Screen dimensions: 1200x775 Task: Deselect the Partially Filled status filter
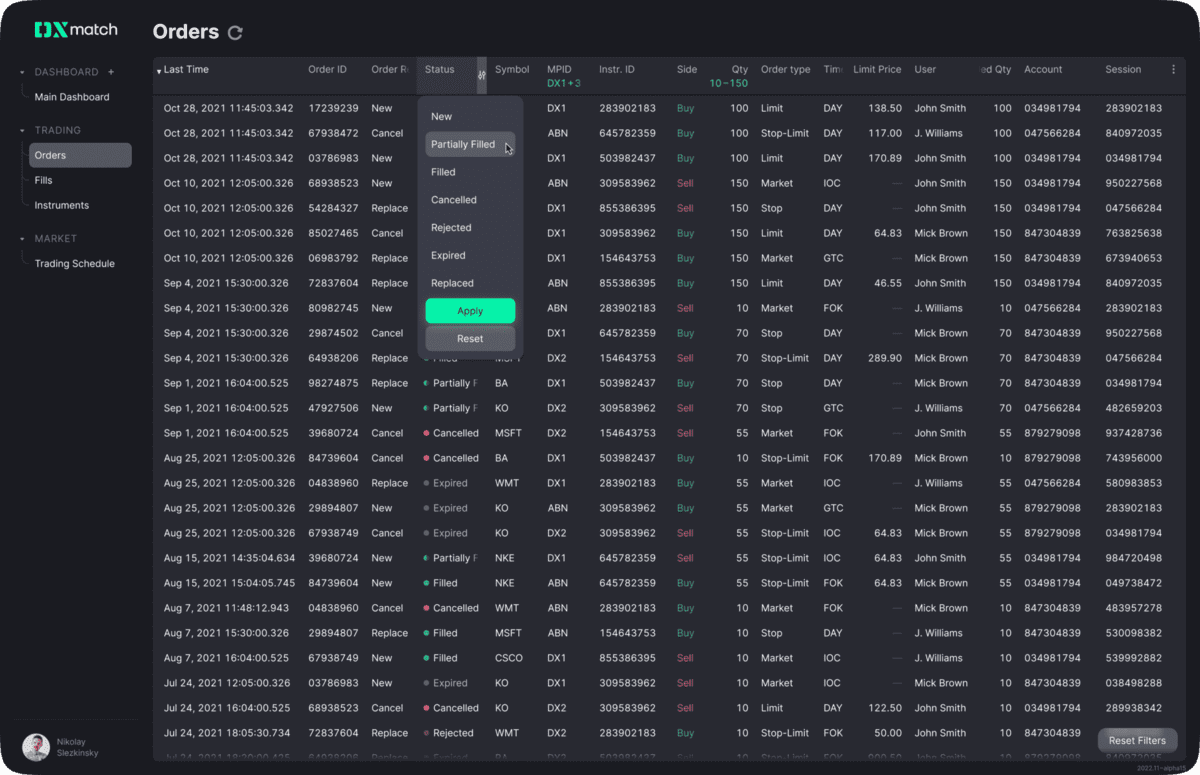(470, 143)
